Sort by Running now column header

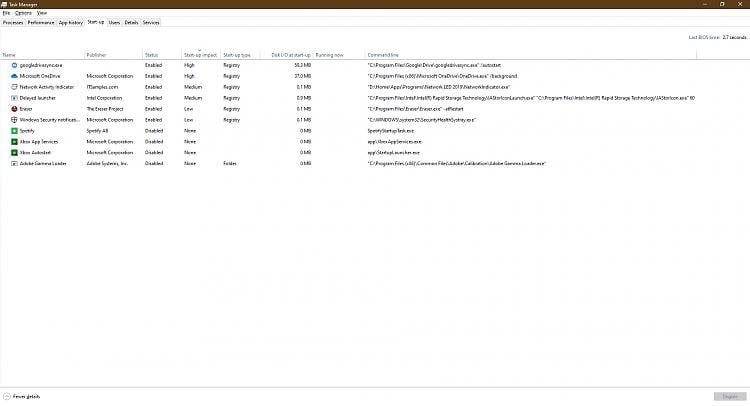tap(339, 55)
